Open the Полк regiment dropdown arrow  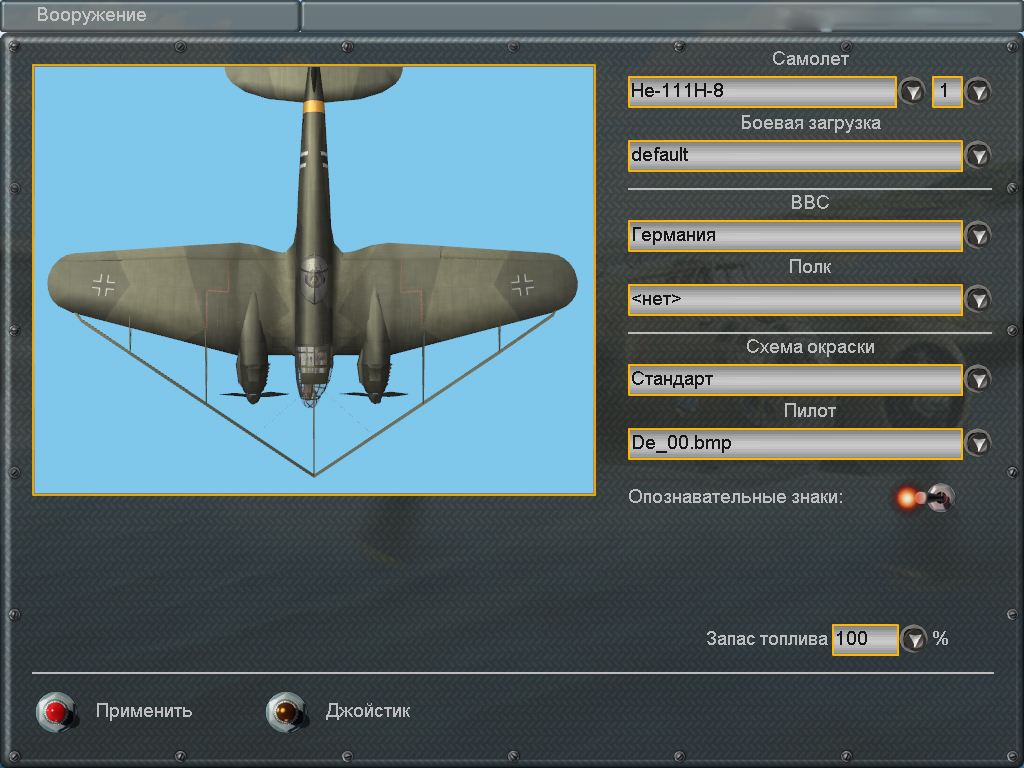[x=978, y=300]
